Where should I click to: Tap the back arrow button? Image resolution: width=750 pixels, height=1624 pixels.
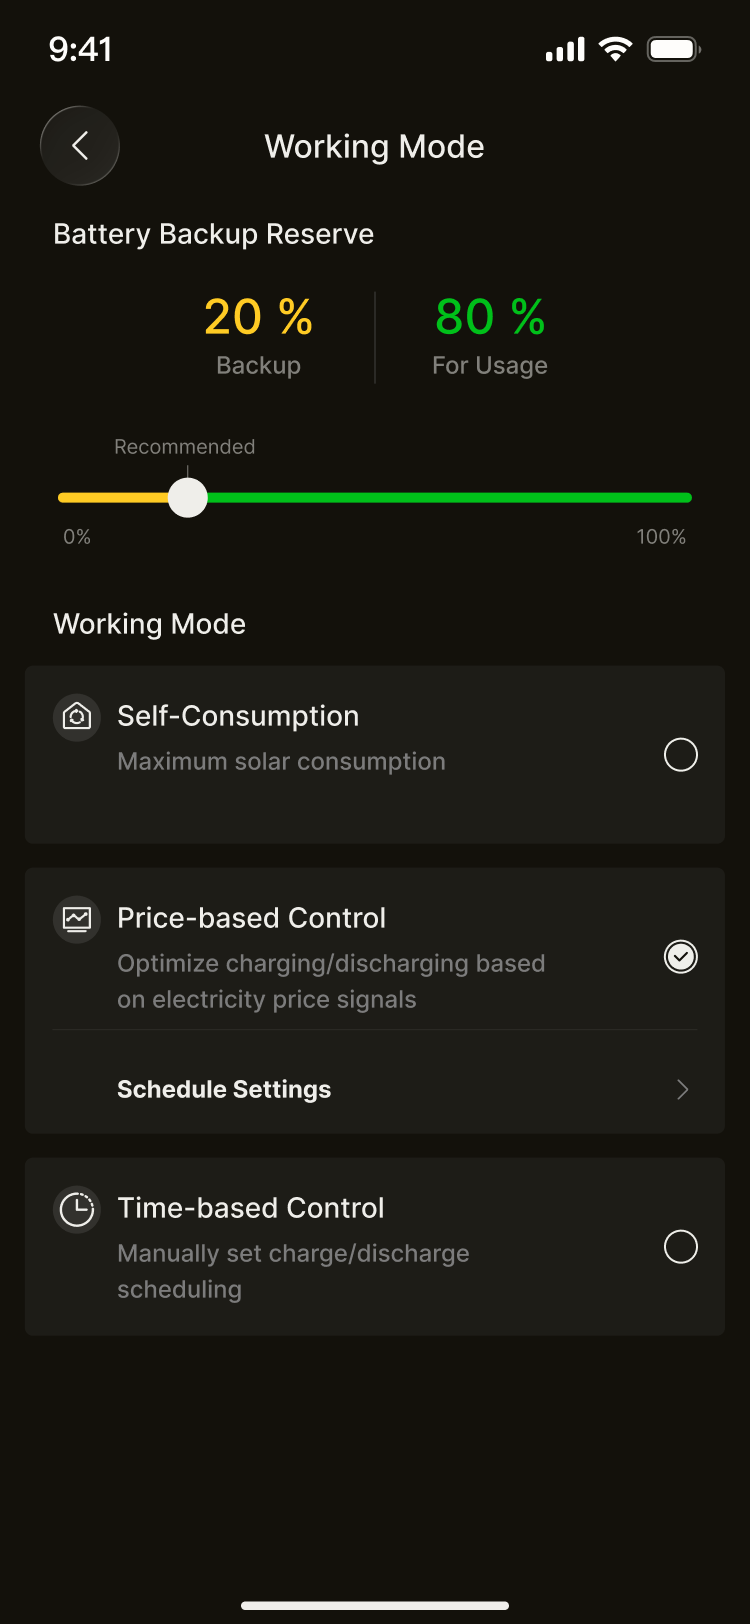point(80,146)
